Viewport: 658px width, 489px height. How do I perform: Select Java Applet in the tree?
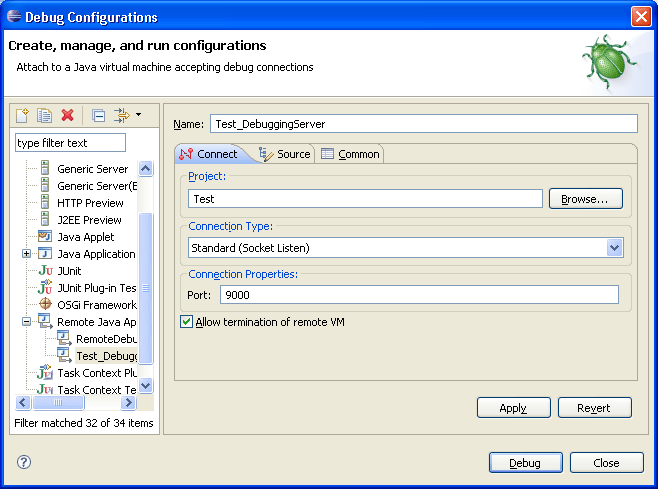[86, 237]
